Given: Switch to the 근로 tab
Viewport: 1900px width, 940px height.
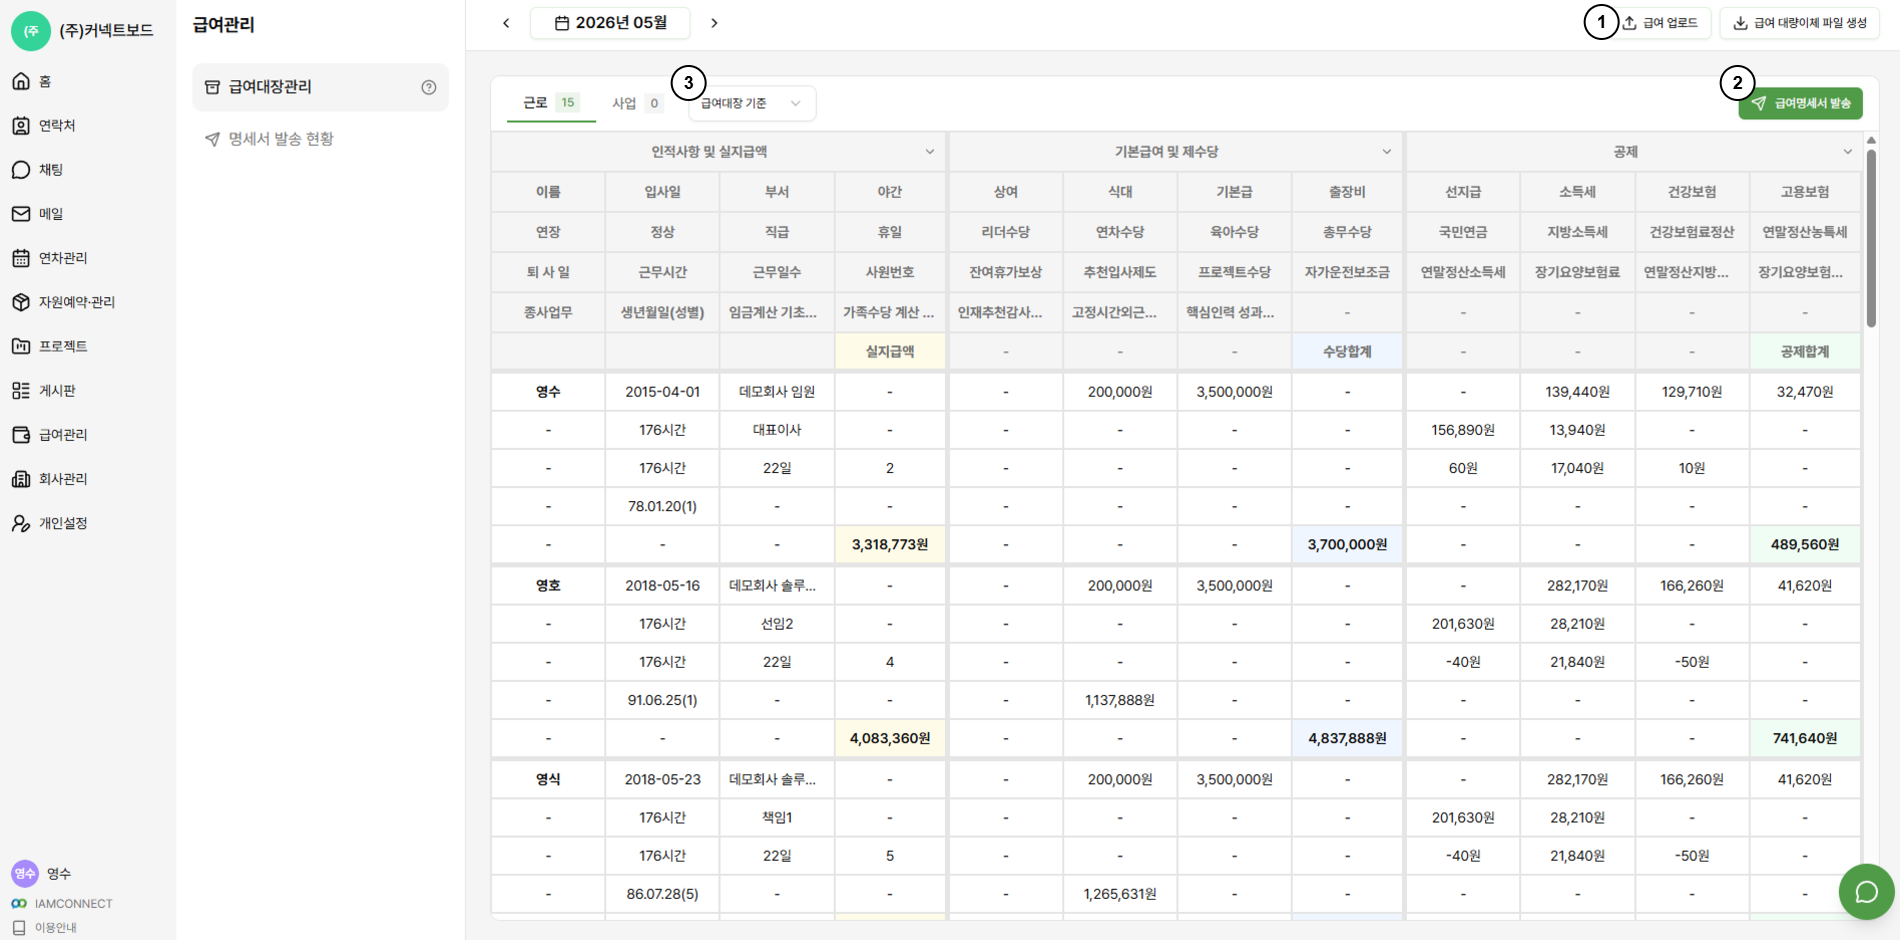Looking at the screenshot, I should [551, 103].
